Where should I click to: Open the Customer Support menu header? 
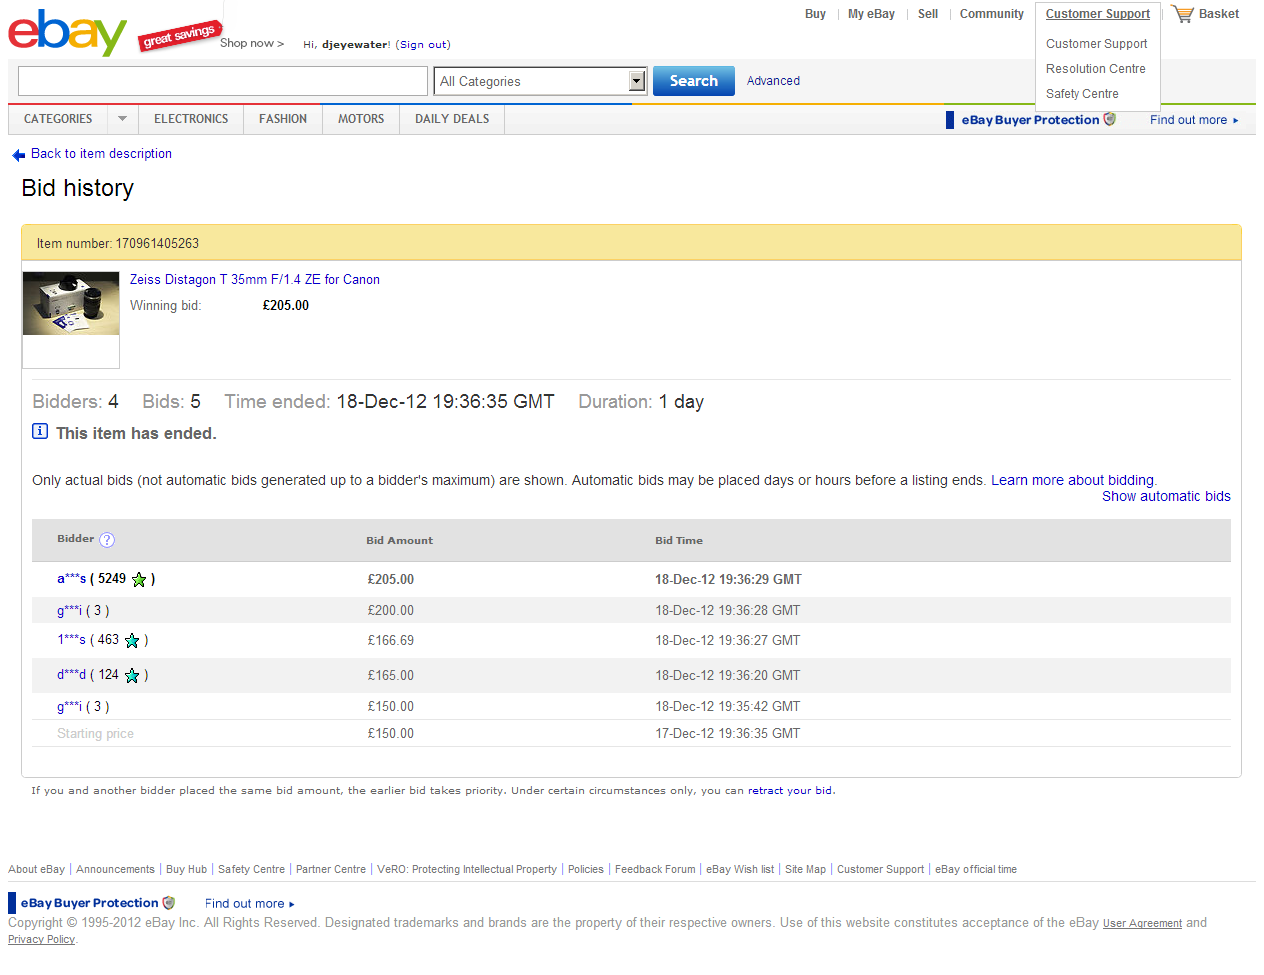tap(1098, 14)
